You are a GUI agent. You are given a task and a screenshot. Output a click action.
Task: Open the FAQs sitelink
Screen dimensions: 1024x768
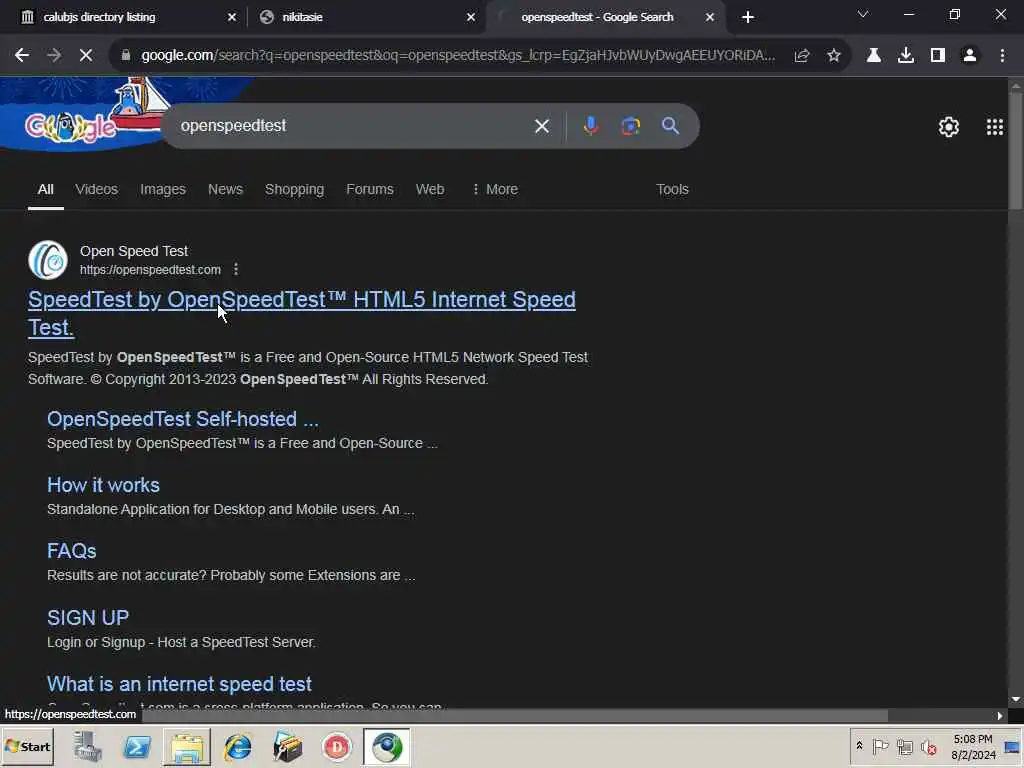(x=72, y=551)
